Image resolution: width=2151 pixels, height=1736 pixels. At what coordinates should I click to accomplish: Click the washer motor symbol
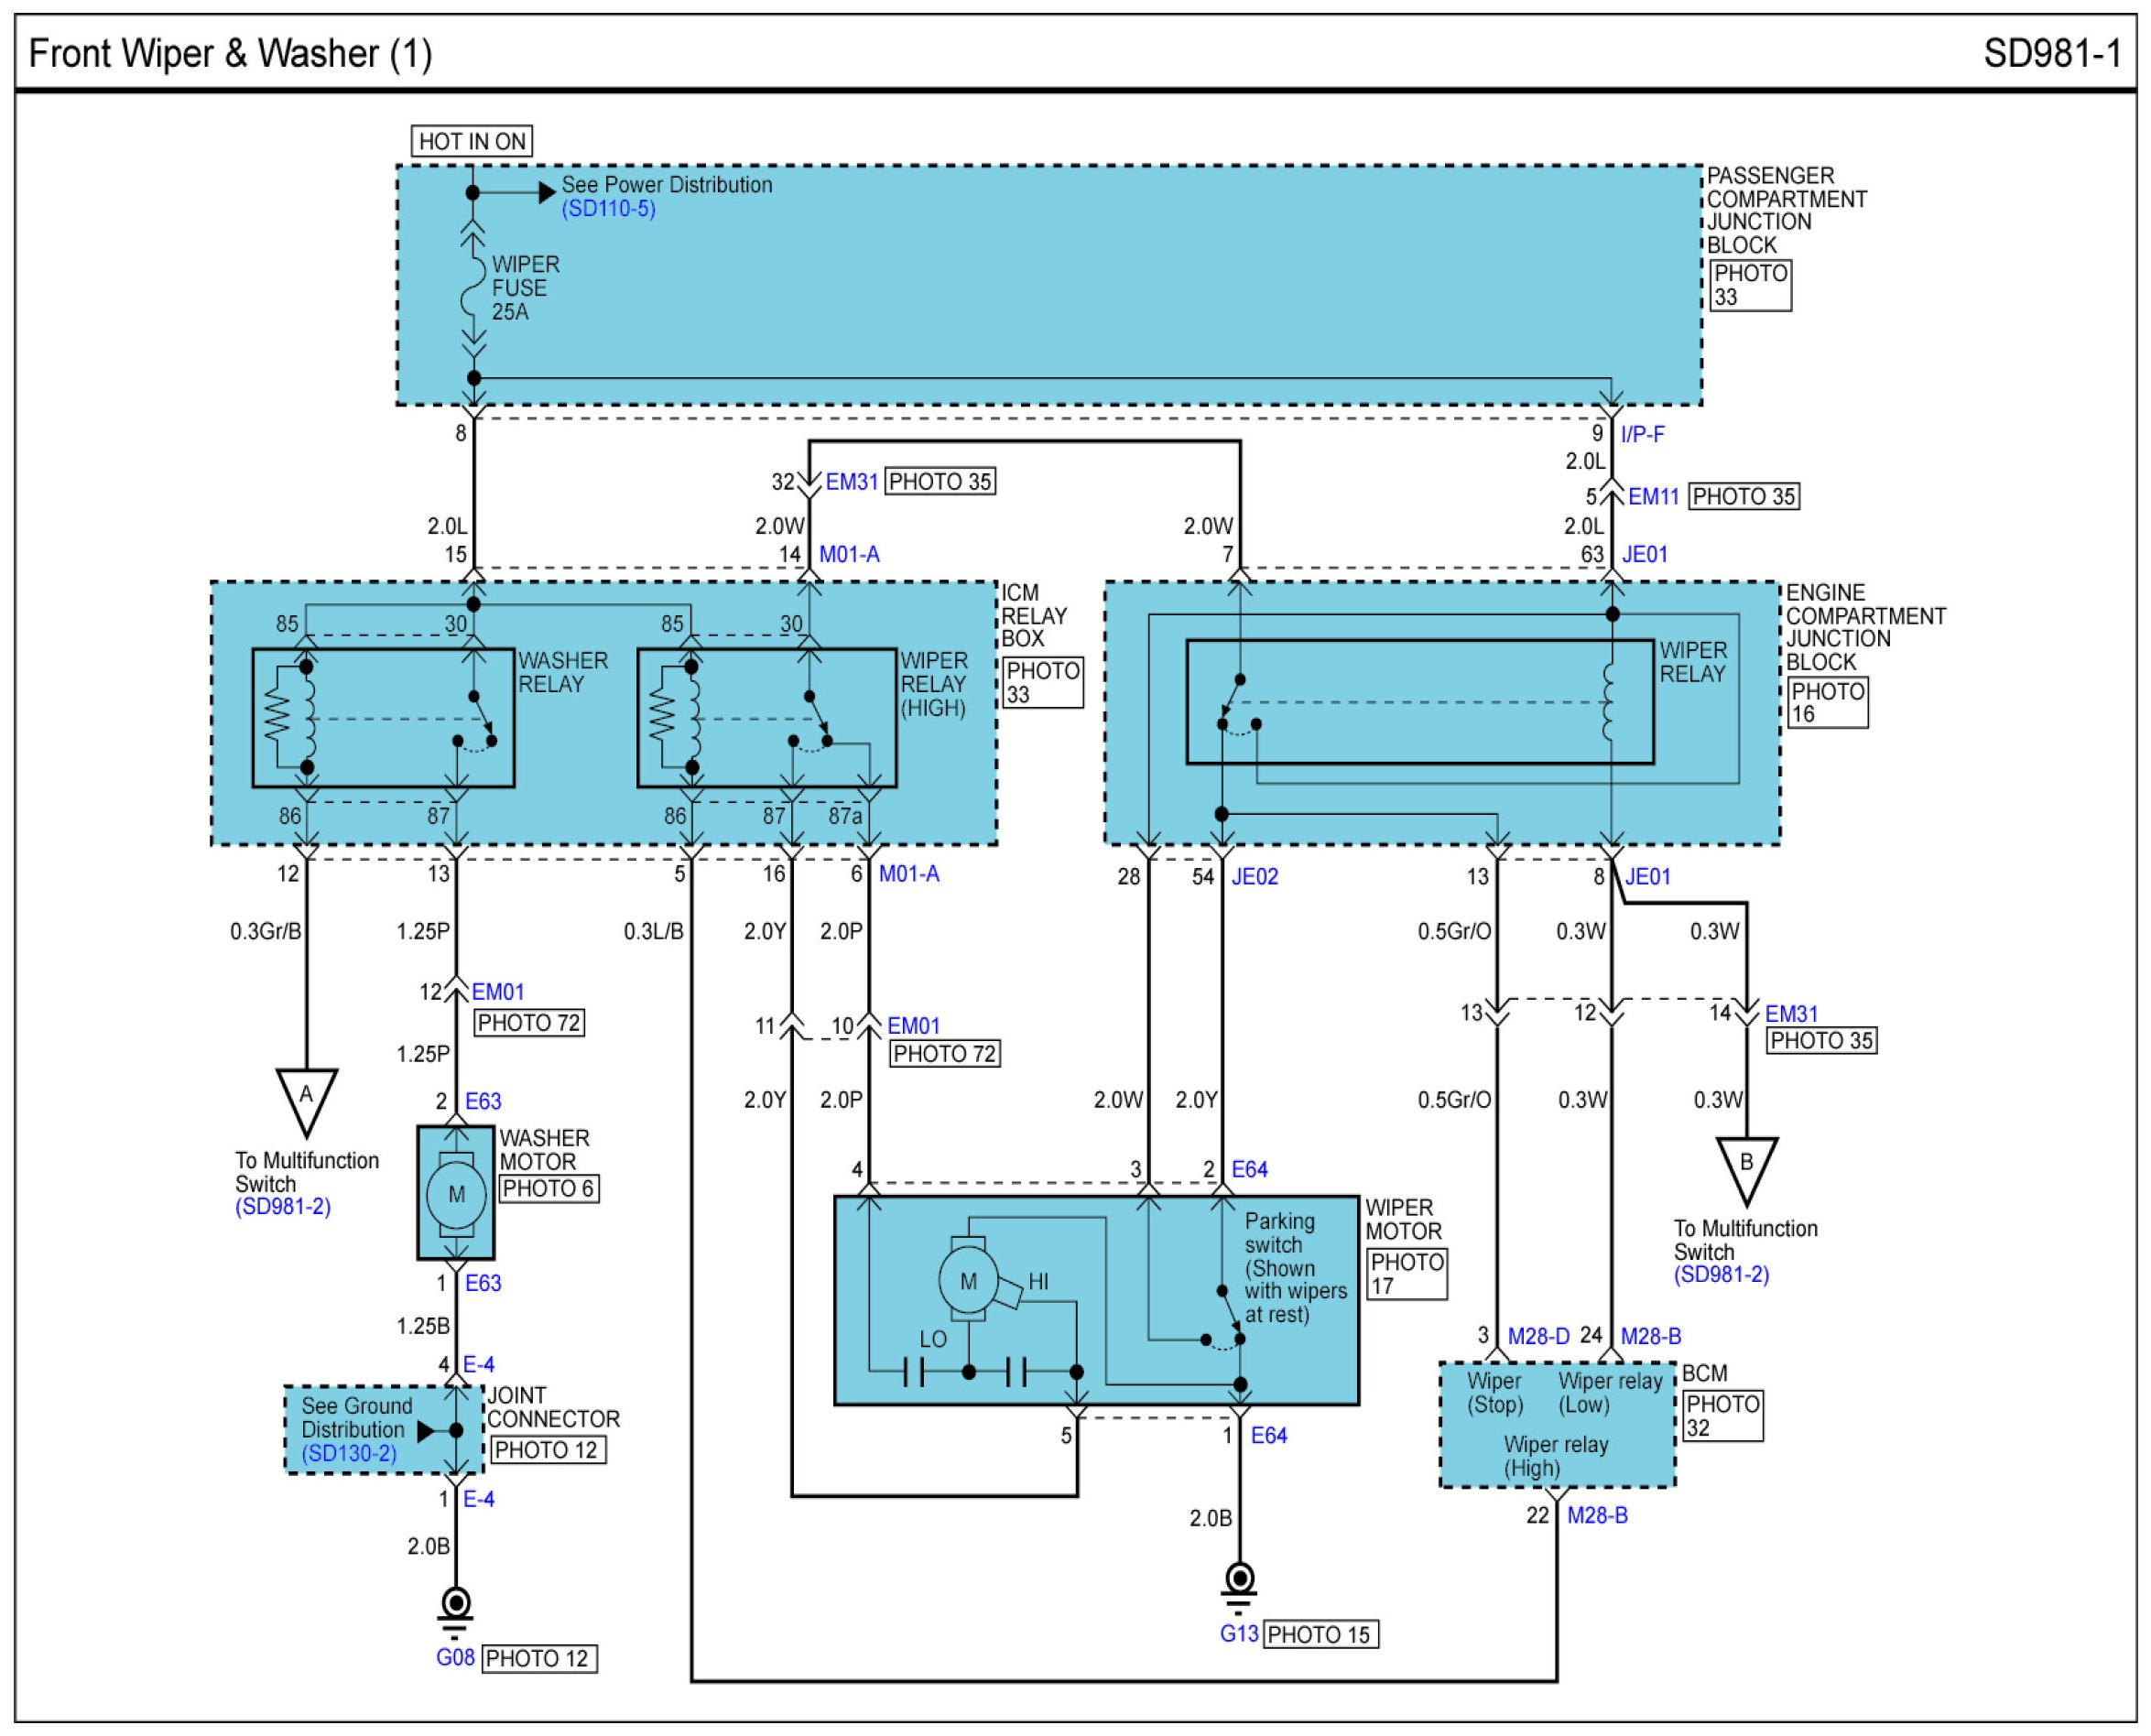[456, 1193]
